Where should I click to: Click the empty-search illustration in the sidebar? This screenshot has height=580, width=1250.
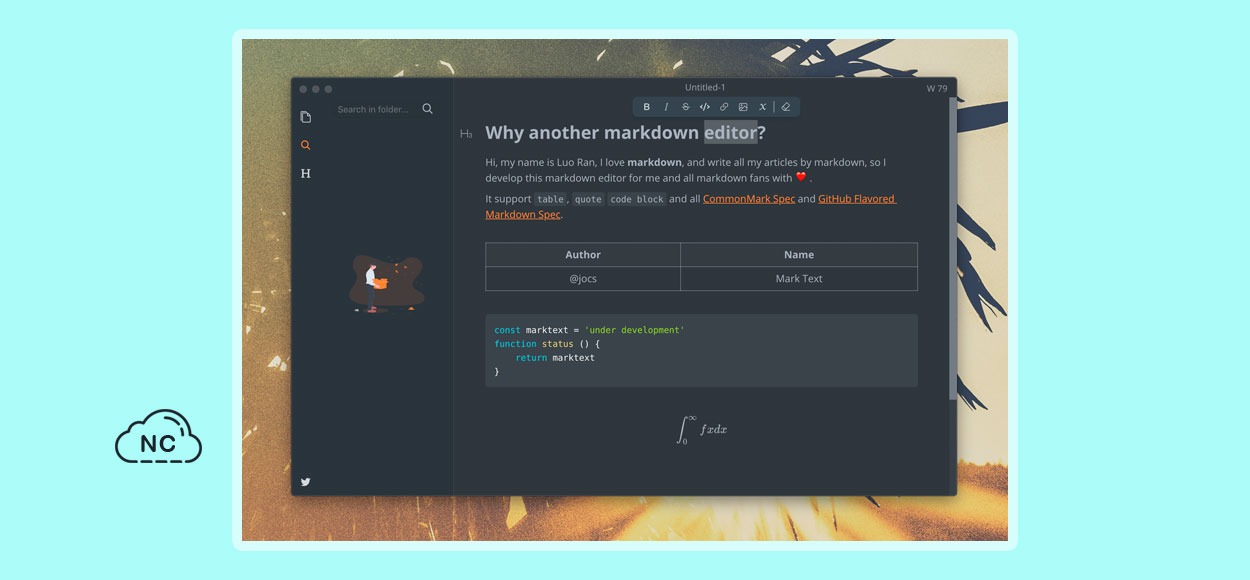[x=386, y=284]
